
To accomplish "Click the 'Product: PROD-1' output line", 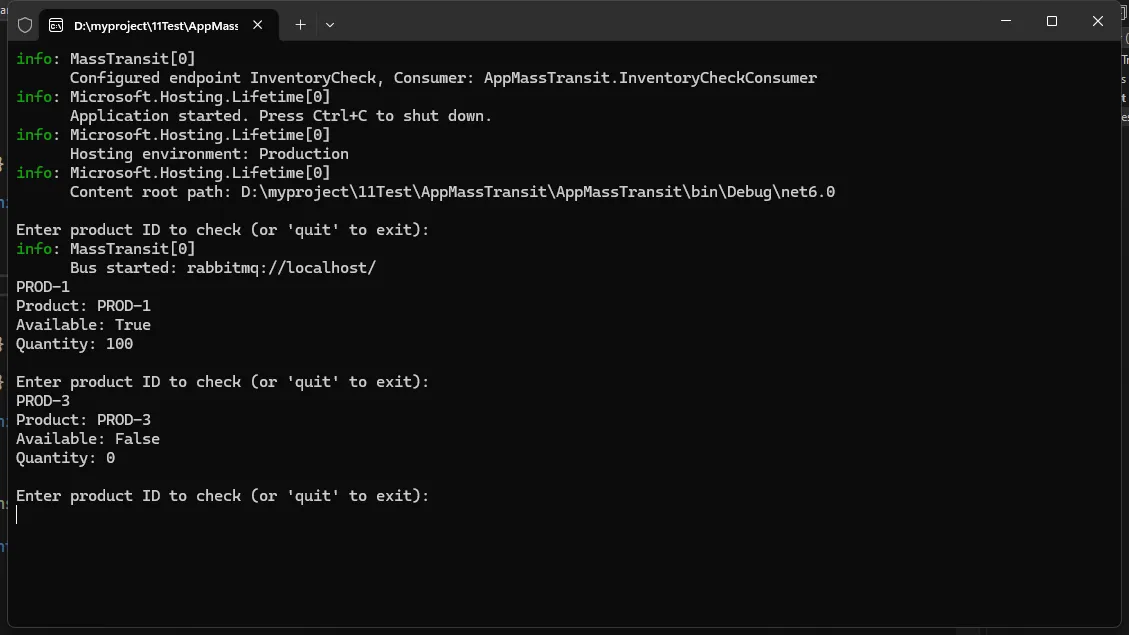I will pos(83,306).
